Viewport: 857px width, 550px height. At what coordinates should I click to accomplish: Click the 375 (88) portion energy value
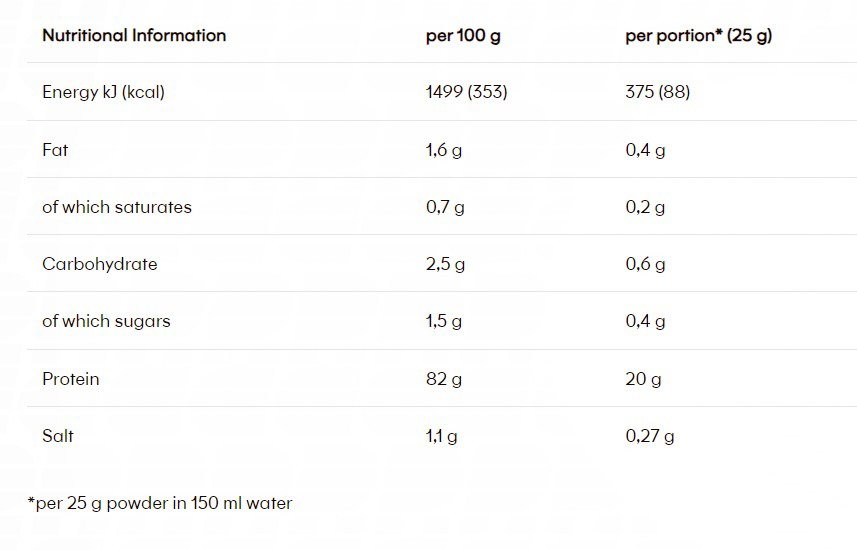pyautogui.click(x=657, y=92)
